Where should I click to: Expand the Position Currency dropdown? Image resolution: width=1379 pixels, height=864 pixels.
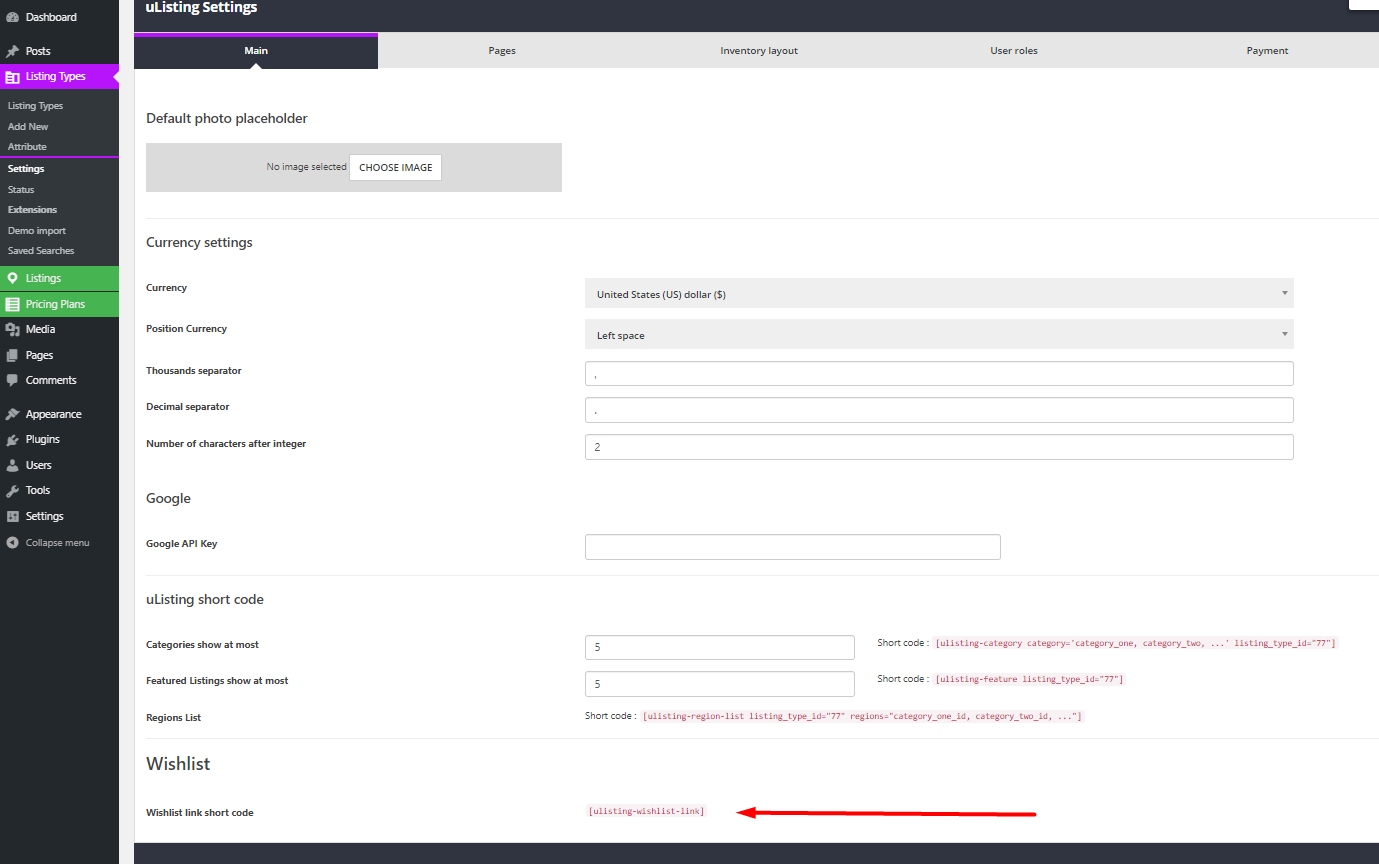click(938, 335)
